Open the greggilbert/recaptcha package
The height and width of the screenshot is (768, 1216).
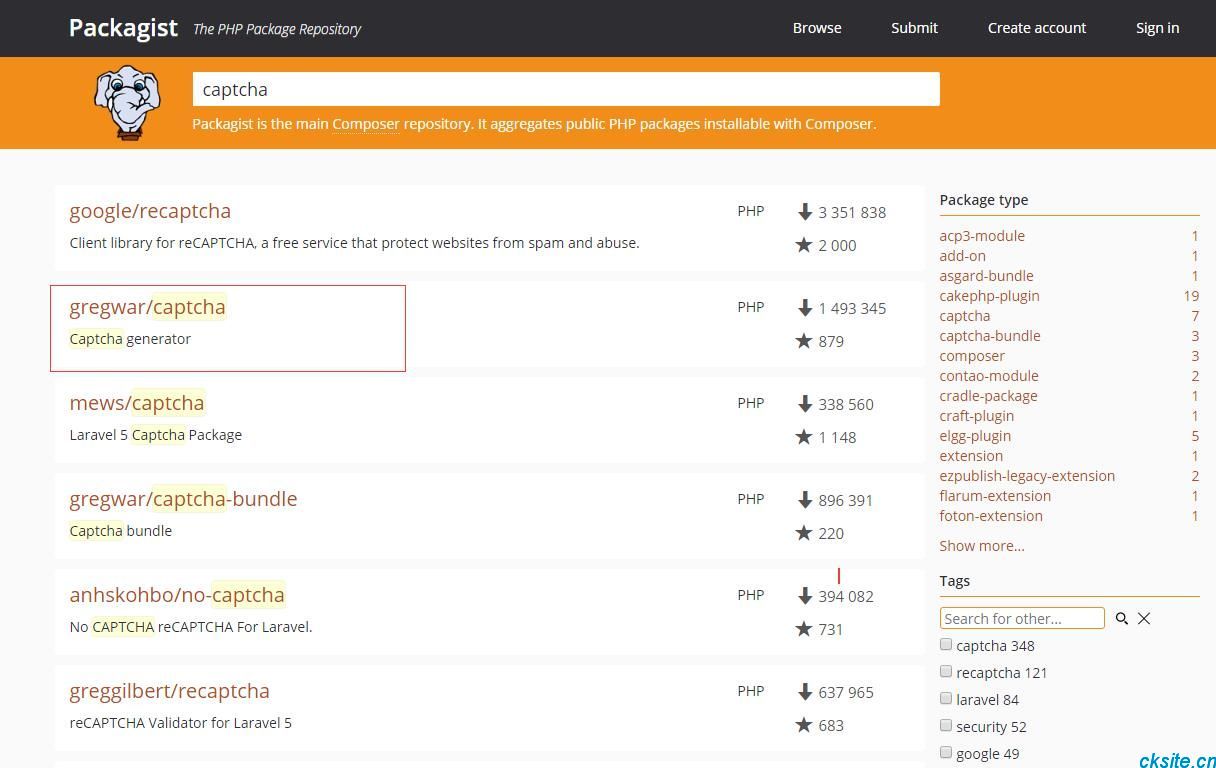coord(169,691)
